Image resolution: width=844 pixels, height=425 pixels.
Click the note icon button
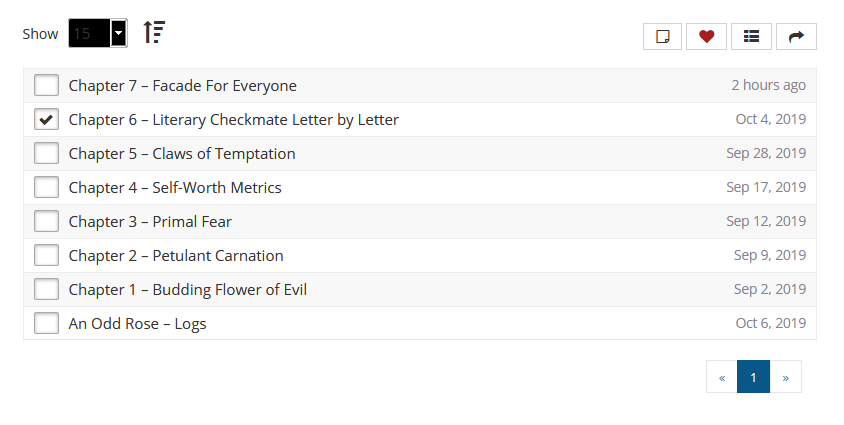point(662,37)
